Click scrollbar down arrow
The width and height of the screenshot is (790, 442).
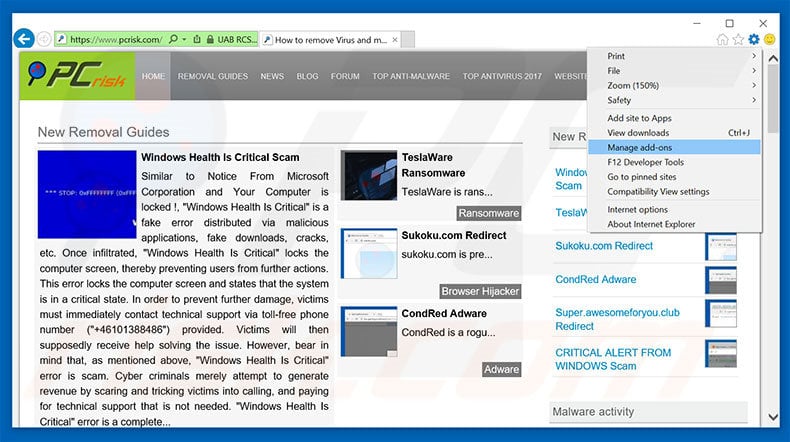click(x=772, y=417)
